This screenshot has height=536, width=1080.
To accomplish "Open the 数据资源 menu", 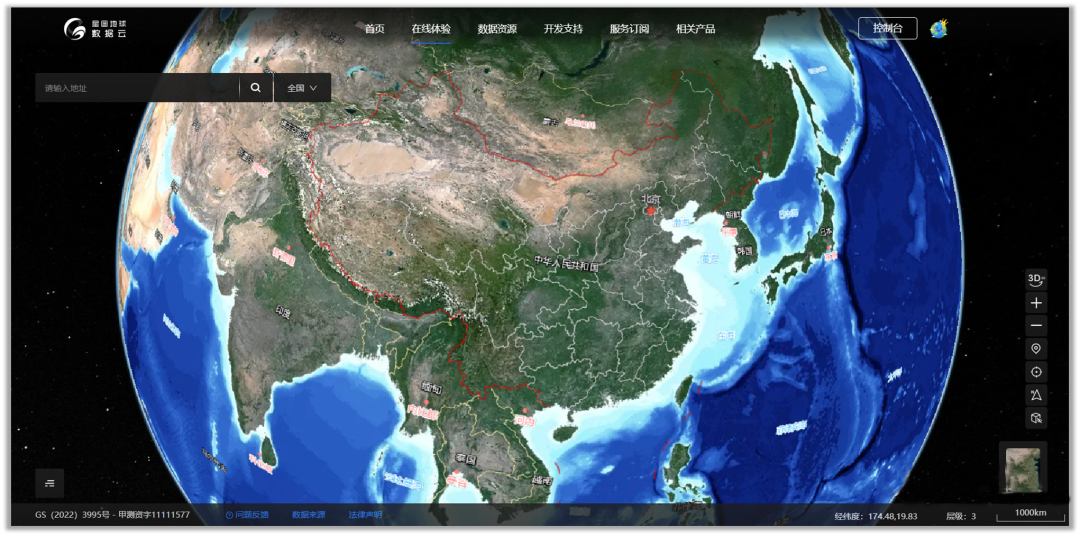I will coord(497,29).
